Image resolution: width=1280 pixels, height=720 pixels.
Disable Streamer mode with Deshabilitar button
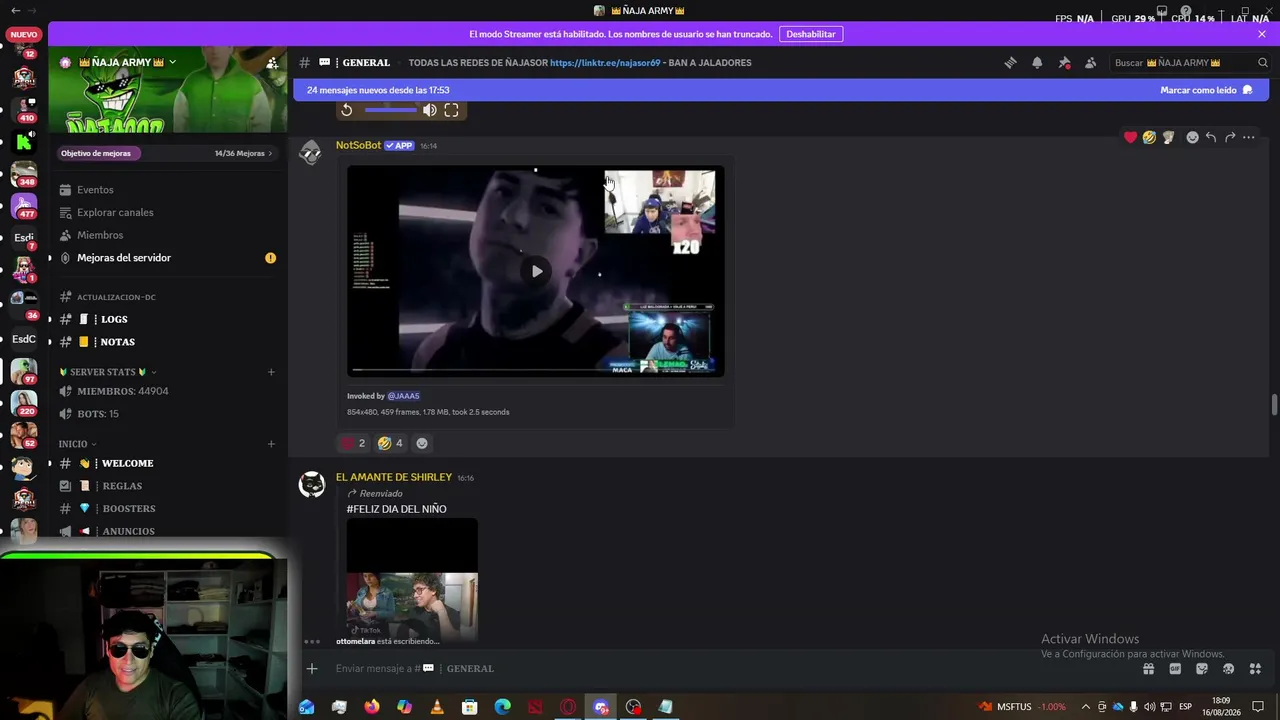tap(810, 34)
